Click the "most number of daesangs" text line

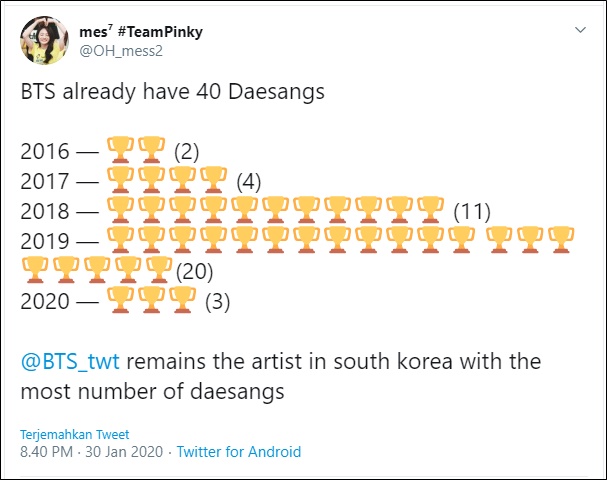(x=153, y=392)
